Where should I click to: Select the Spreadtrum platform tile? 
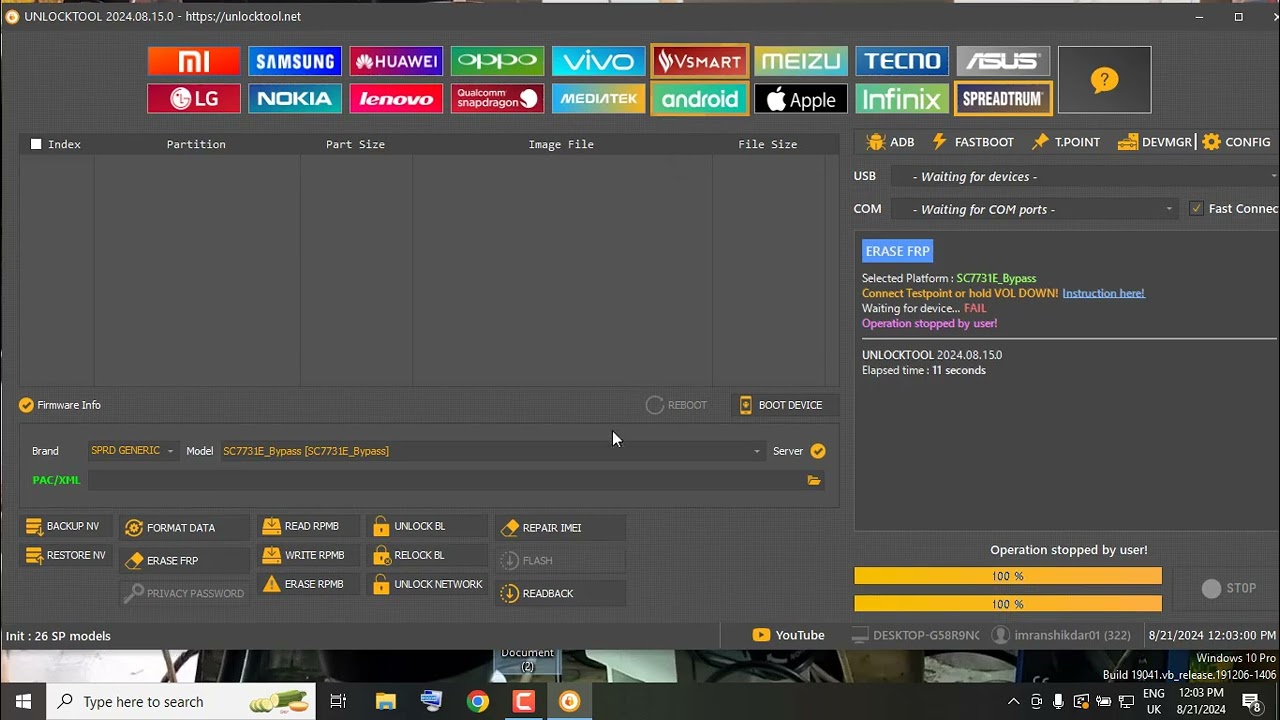coord(1003,99)
